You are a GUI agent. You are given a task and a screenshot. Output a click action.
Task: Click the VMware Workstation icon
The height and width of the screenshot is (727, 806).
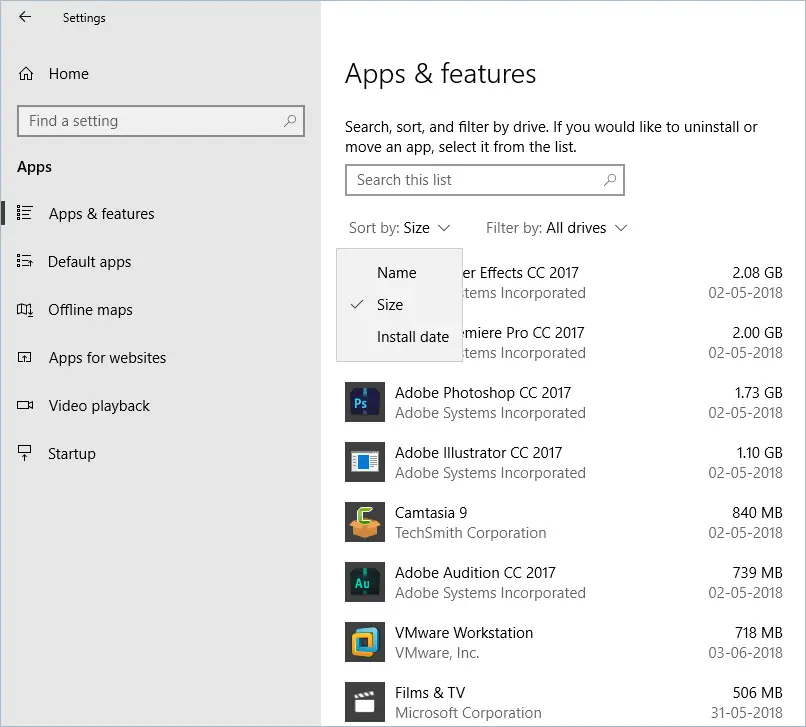pyautogui.click(x=365, y=642)
